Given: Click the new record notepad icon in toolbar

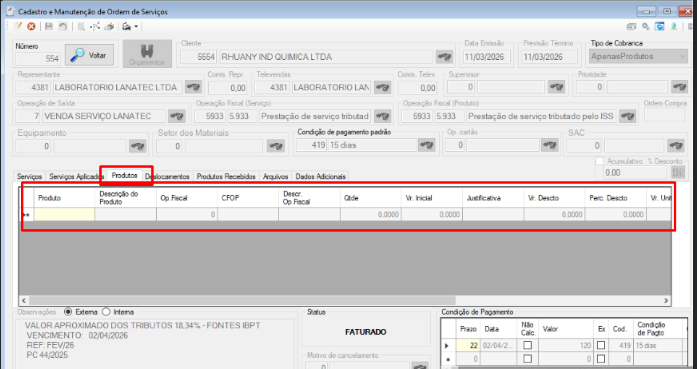Looking at the screenshot, I should click(18, 27).
